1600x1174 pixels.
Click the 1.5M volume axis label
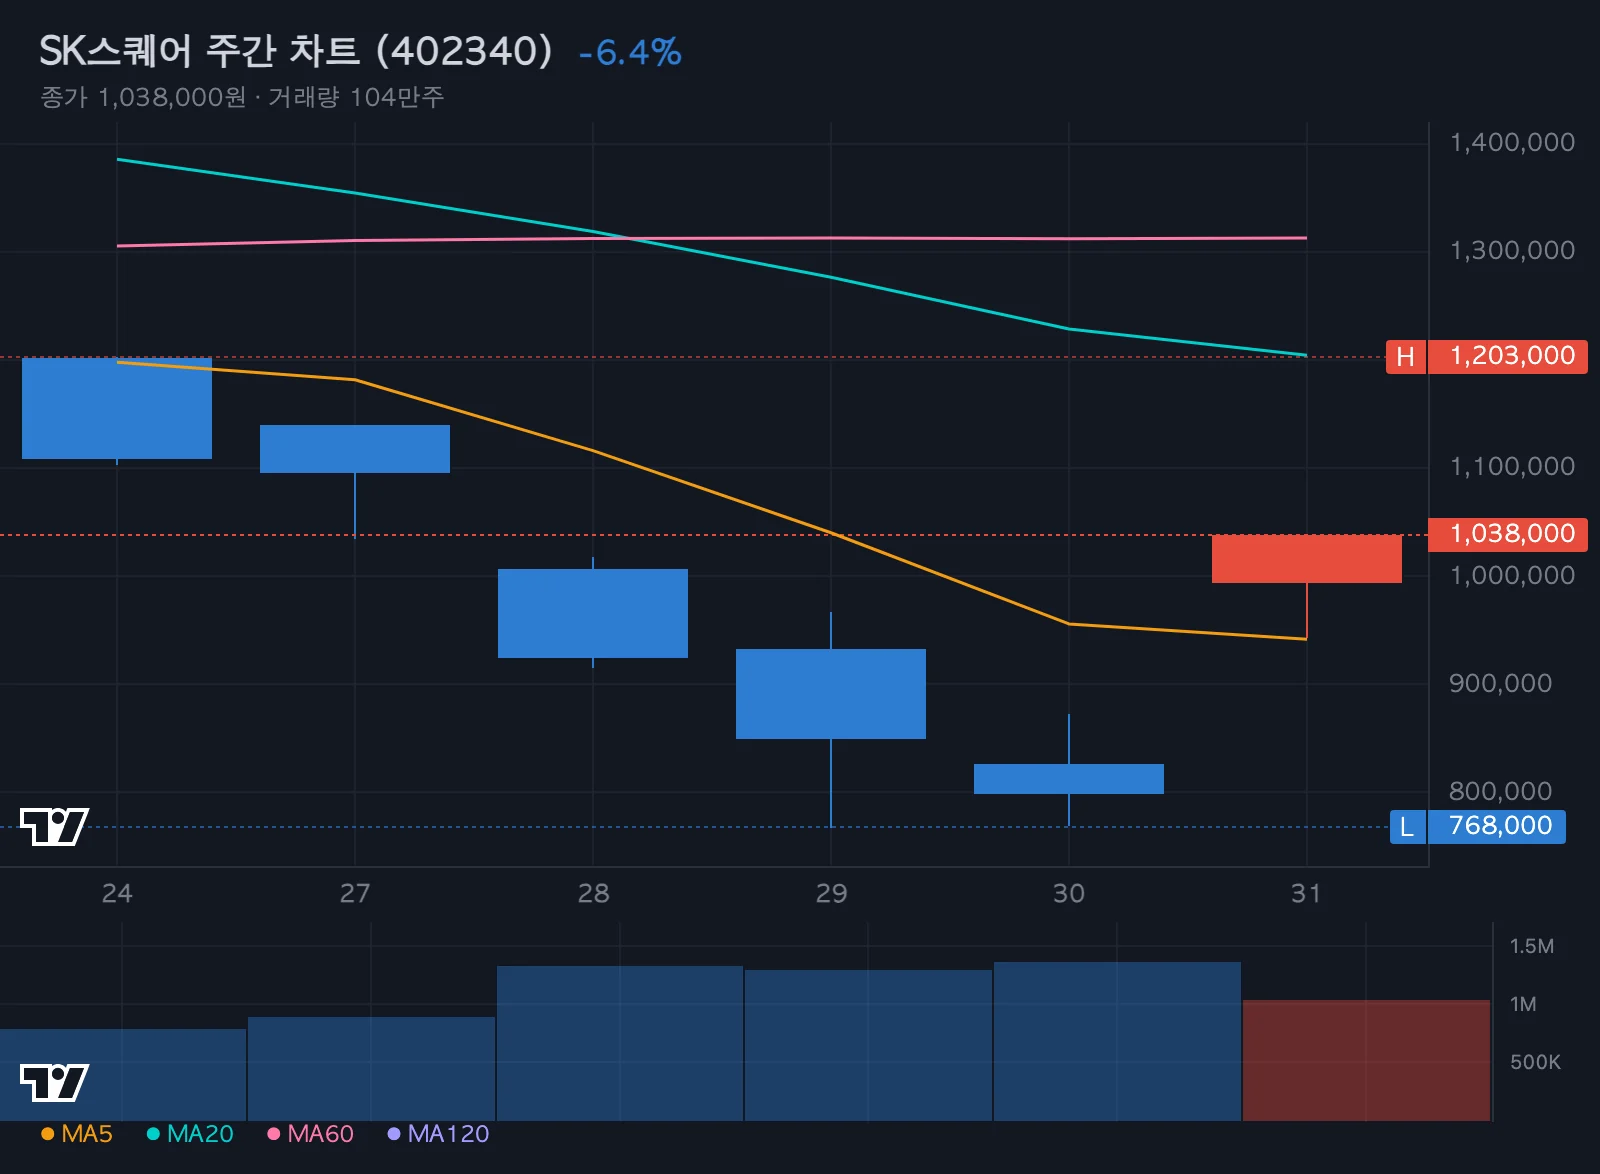pyautogui.click(x=1532, y=946)
